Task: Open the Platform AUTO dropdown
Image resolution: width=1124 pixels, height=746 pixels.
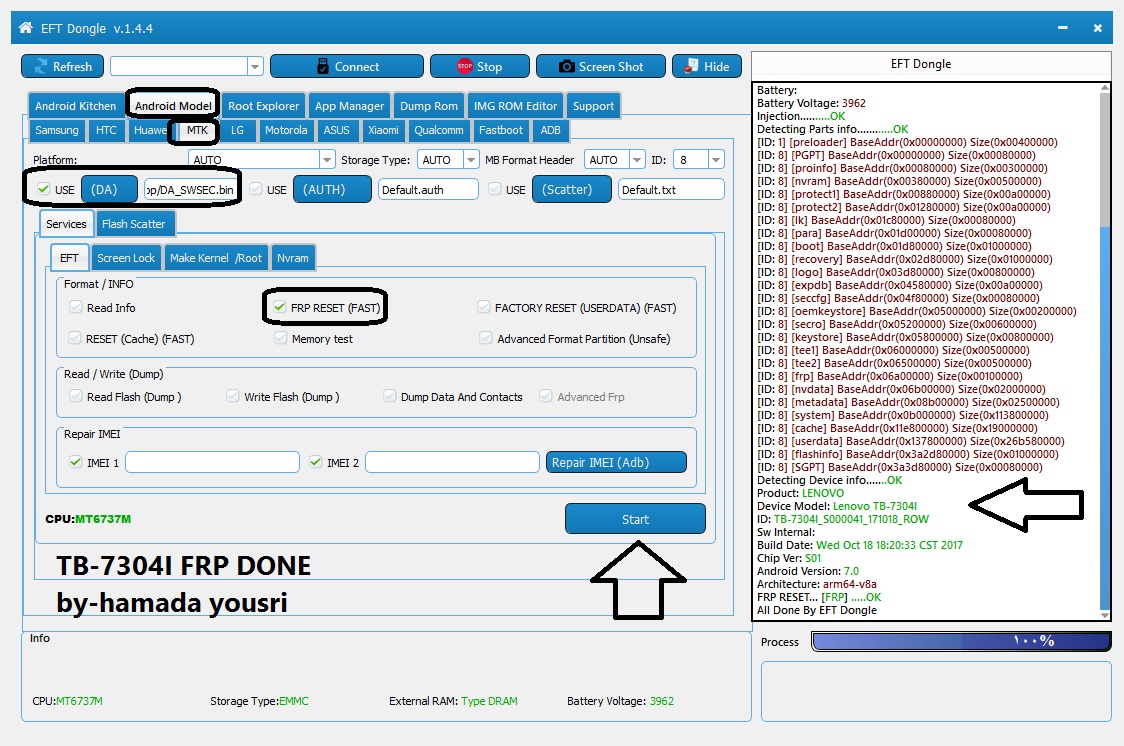Action: click(x=326, y=159)
